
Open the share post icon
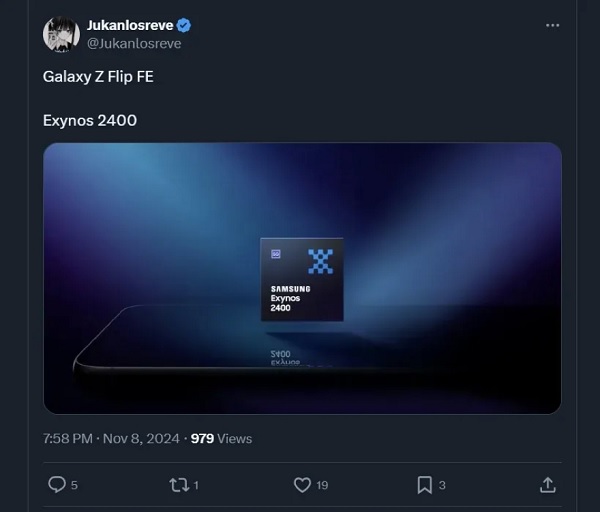tap(547, 485)
